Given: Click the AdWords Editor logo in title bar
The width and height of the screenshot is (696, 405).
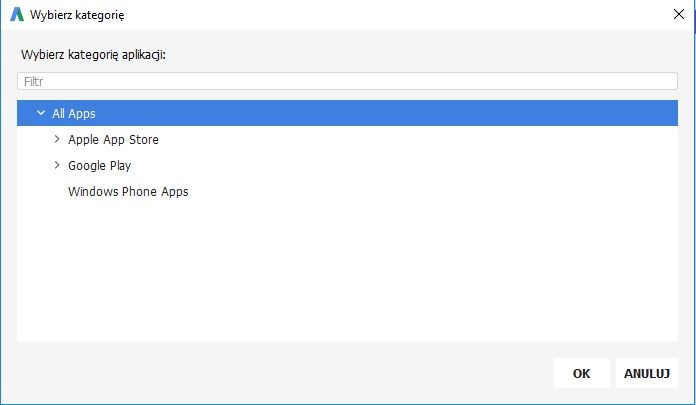Looking at the screenshot, I should [x=16, y=15].
